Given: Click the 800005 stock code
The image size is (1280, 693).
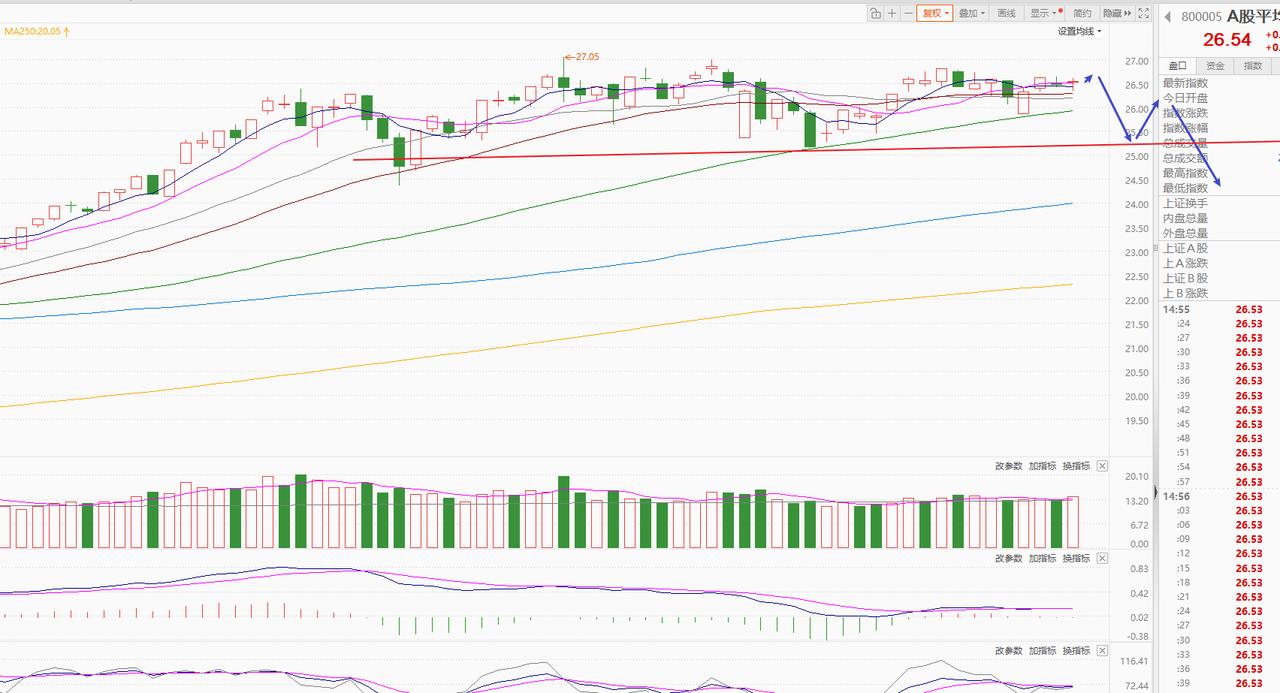Looking at the screenshot, I should click(x=1201, y=16).
